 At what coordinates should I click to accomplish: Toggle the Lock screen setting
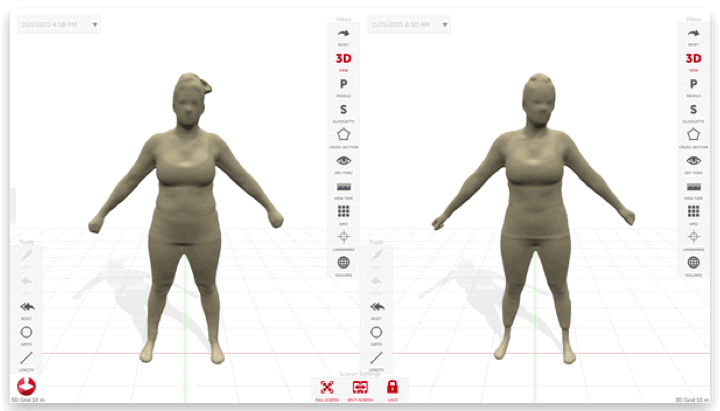point(392,387)
